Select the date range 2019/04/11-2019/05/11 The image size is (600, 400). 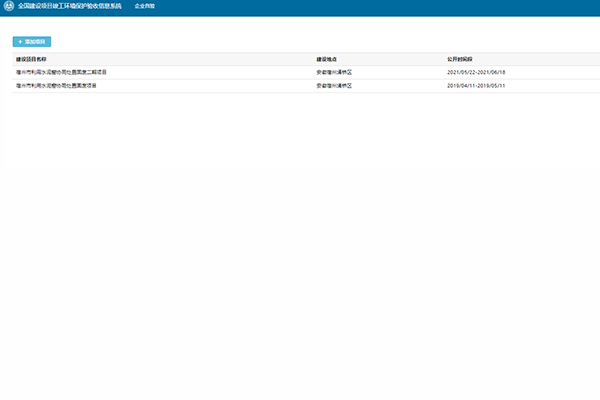pyautogui.click(x=476, y=86)
